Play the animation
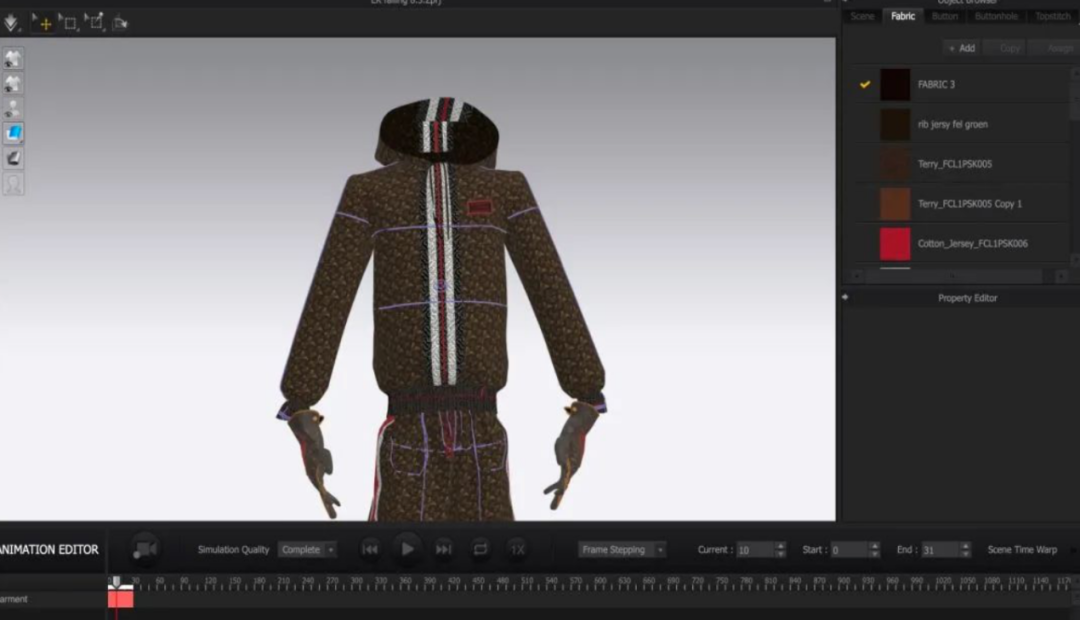This screenshot has height=620, width=1080. (407, 549)
